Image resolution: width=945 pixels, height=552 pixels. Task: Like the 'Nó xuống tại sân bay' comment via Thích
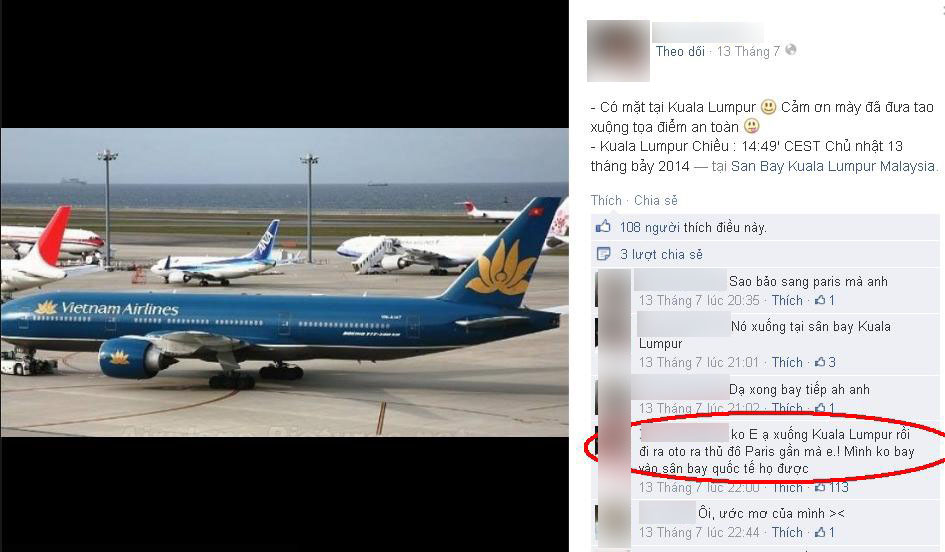click(x=787, y=362)
